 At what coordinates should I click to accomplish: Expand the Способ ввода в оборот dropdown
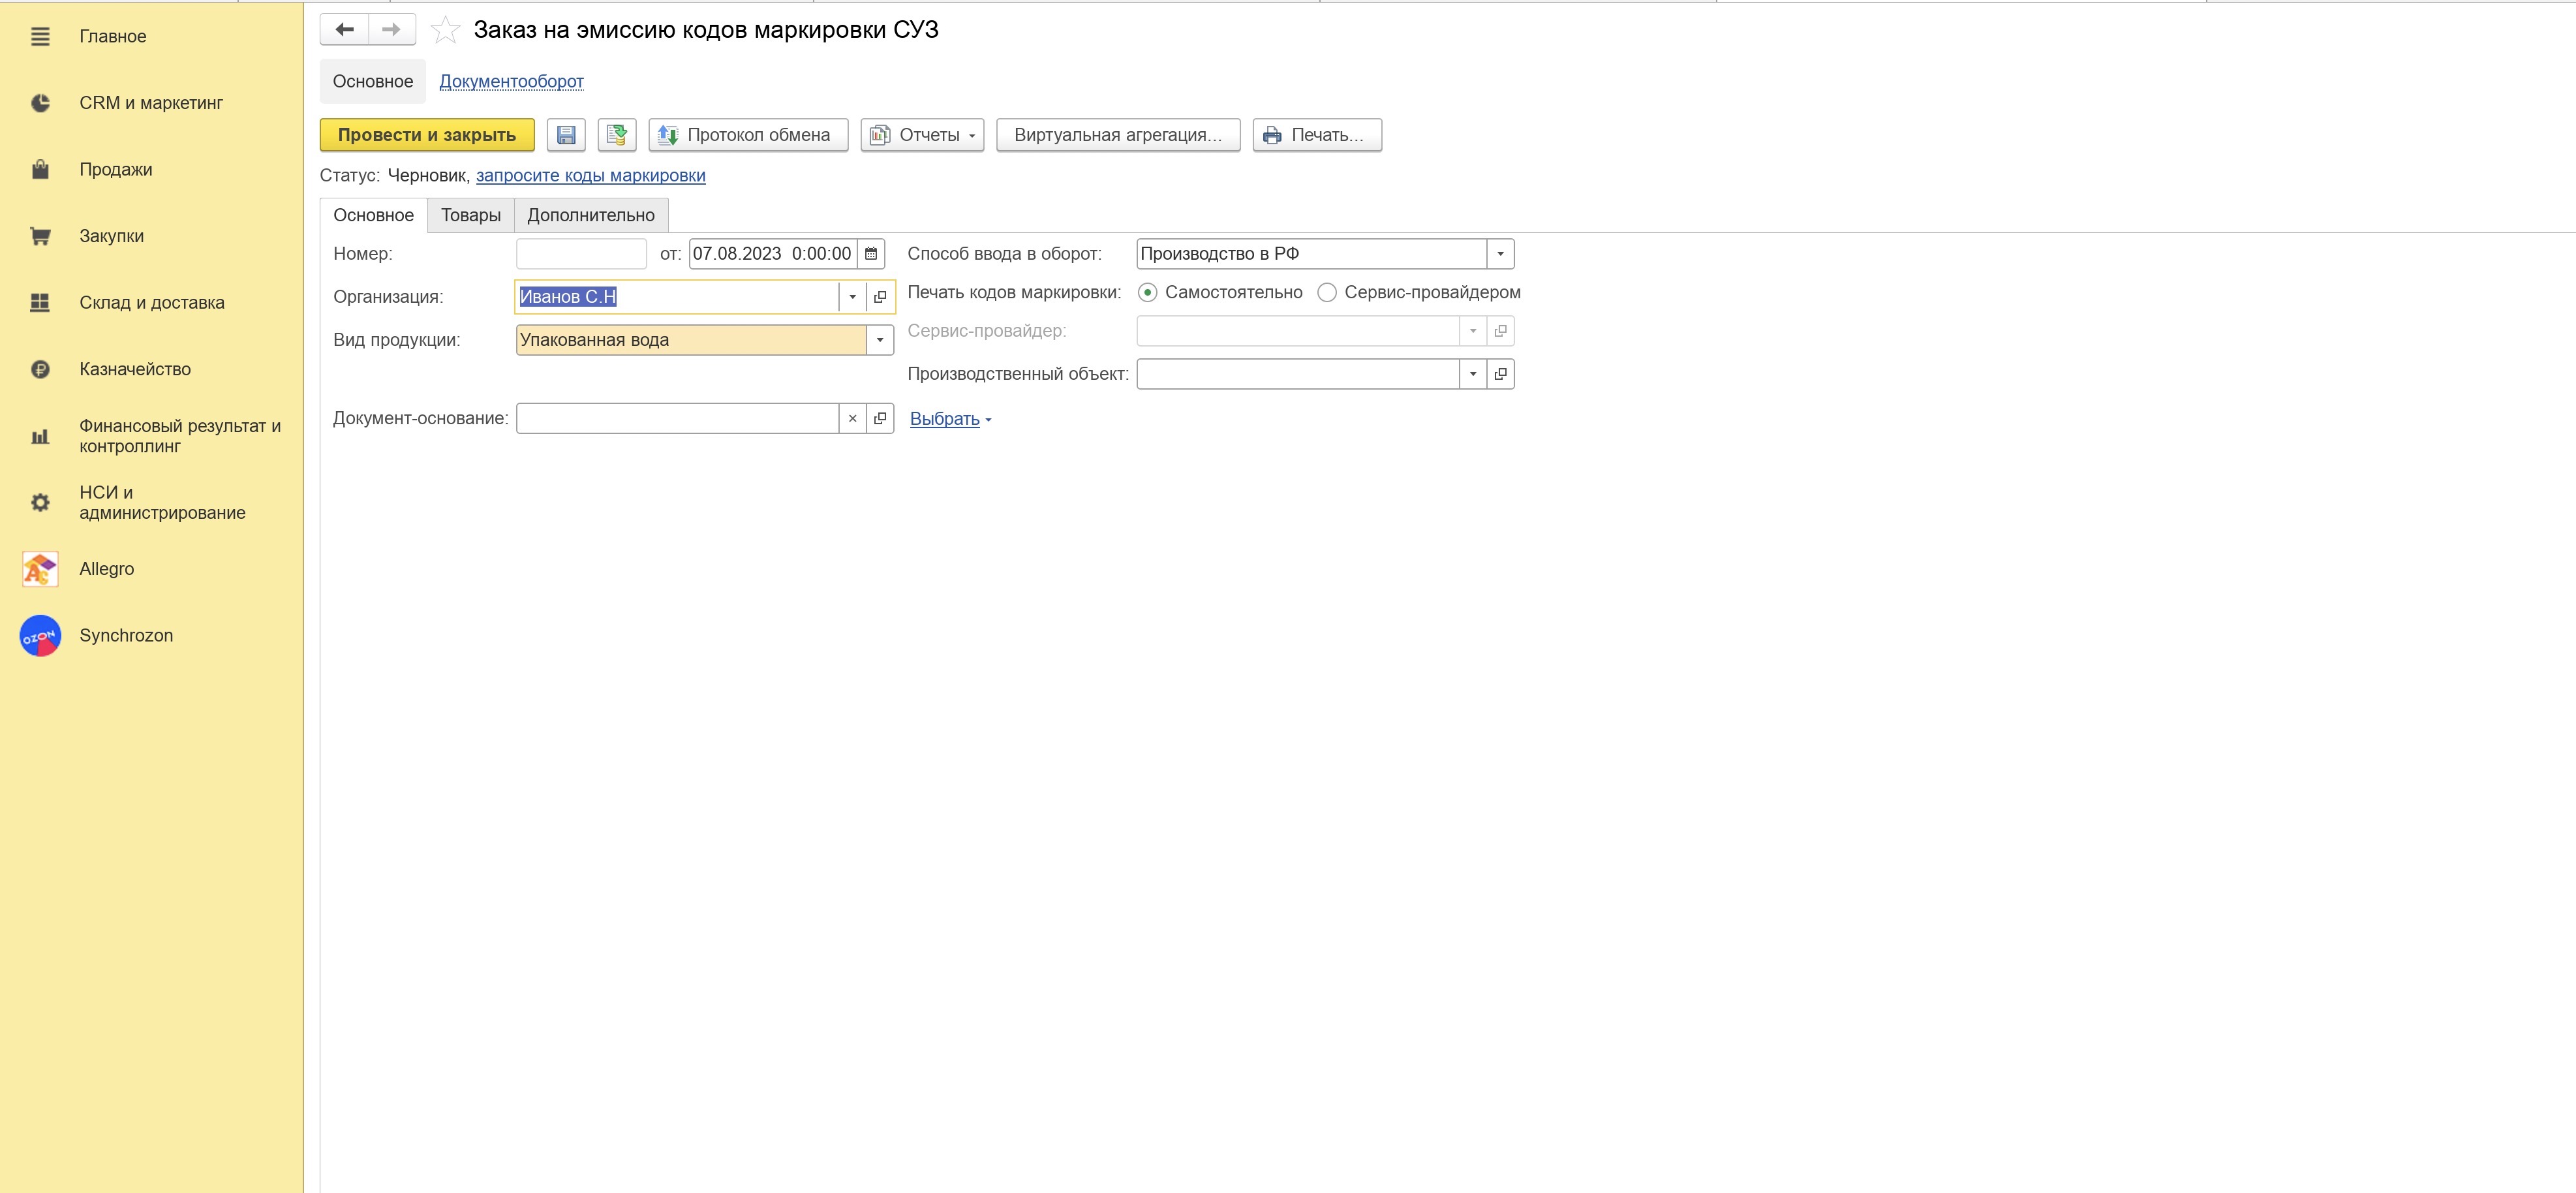click(x=1500, y=254)
